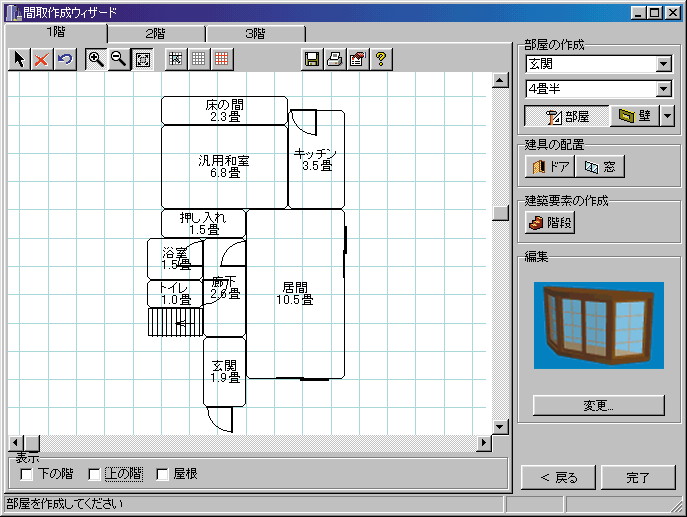Check the 屋根 checkbox
Screen dimensions: 687x517
[x=162, y=474]
